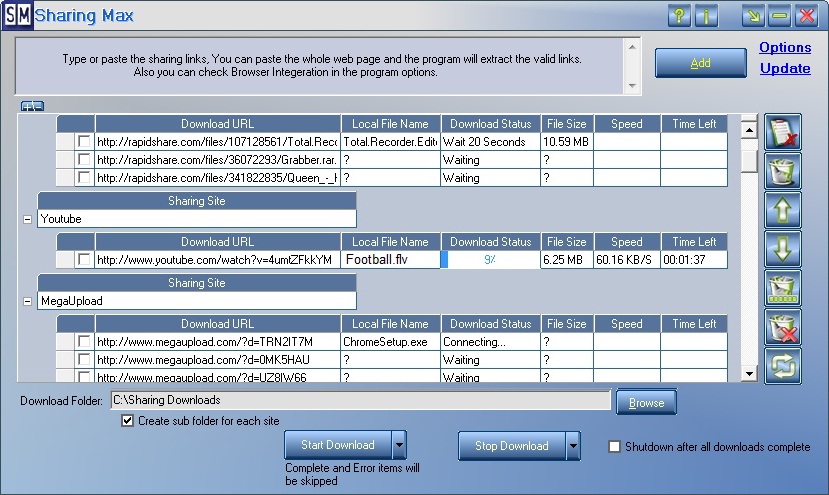This screenshot has width=829, height=495.
Task: Click the Download Folder path field
Action: pos(360,401)
